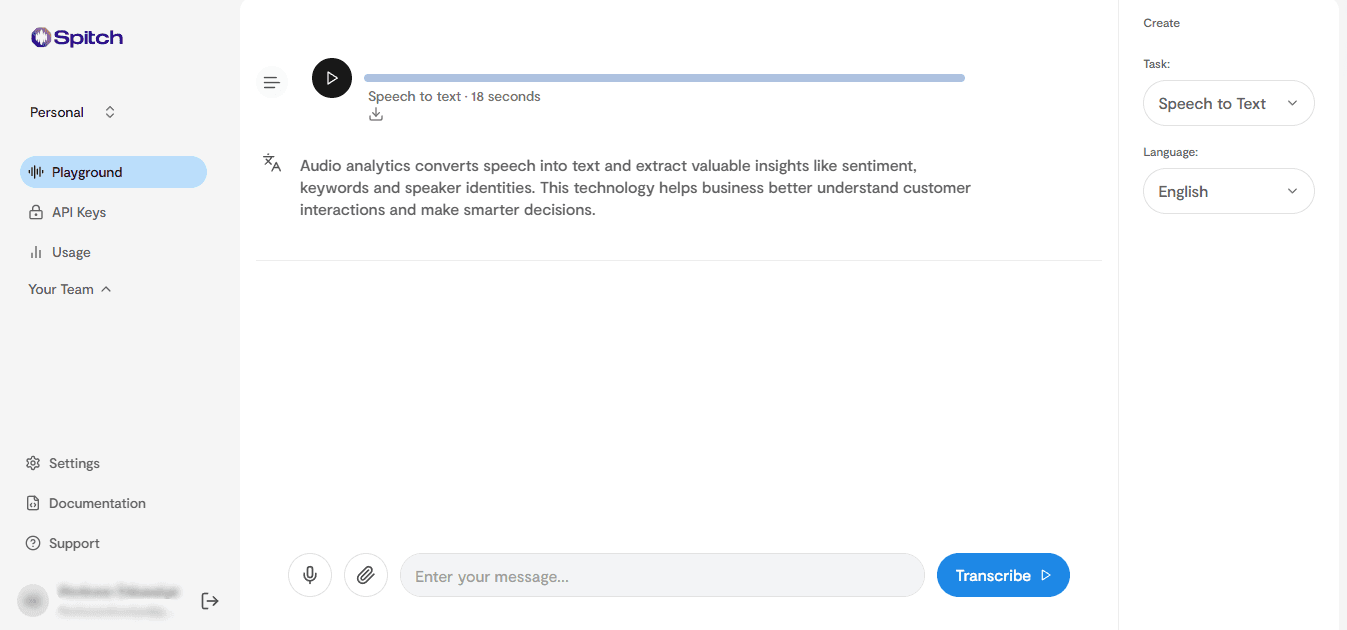This screenshot has width=1347, height=630.
Task: Seek on the audio progress bar
Action: [664, 78]
